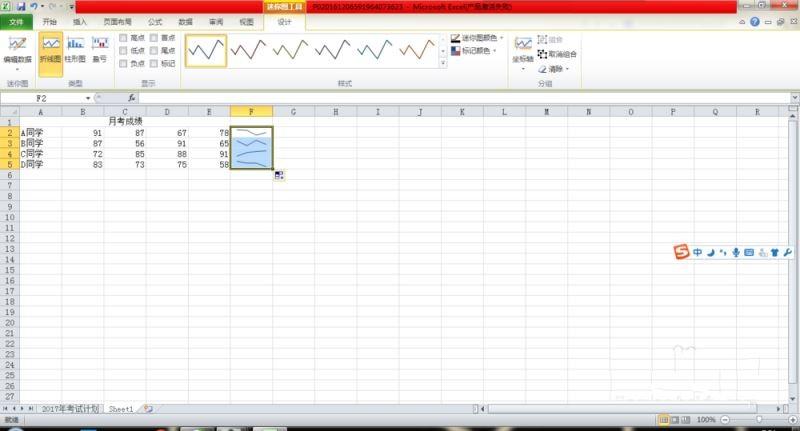The width and height of the screenshot is (800, 431).
Task: Switch to the 2017年考试计划 sheet tab
Action: point(70,409)
